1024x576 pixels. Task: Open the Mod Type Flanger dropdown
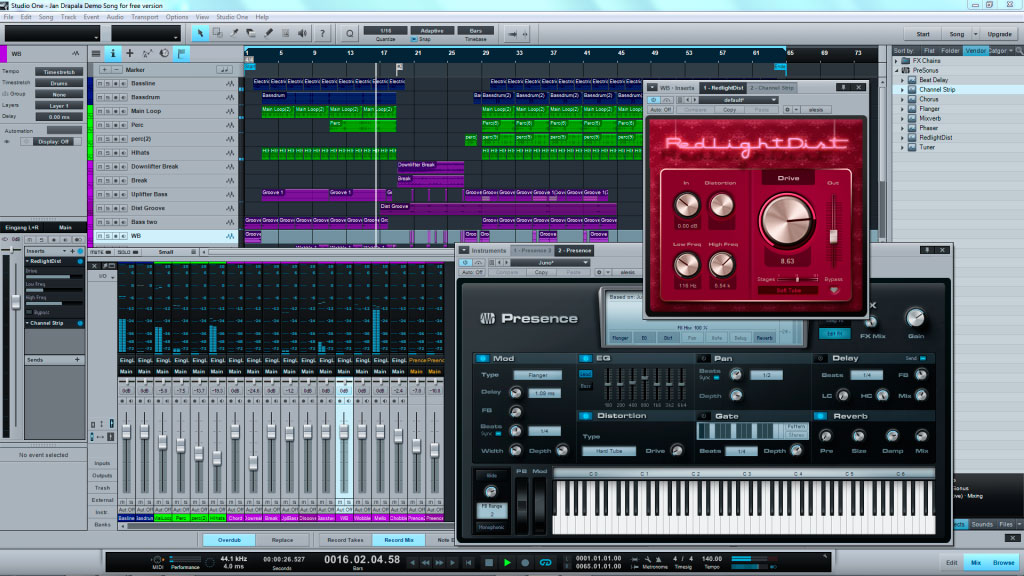(x=537, y=376)
